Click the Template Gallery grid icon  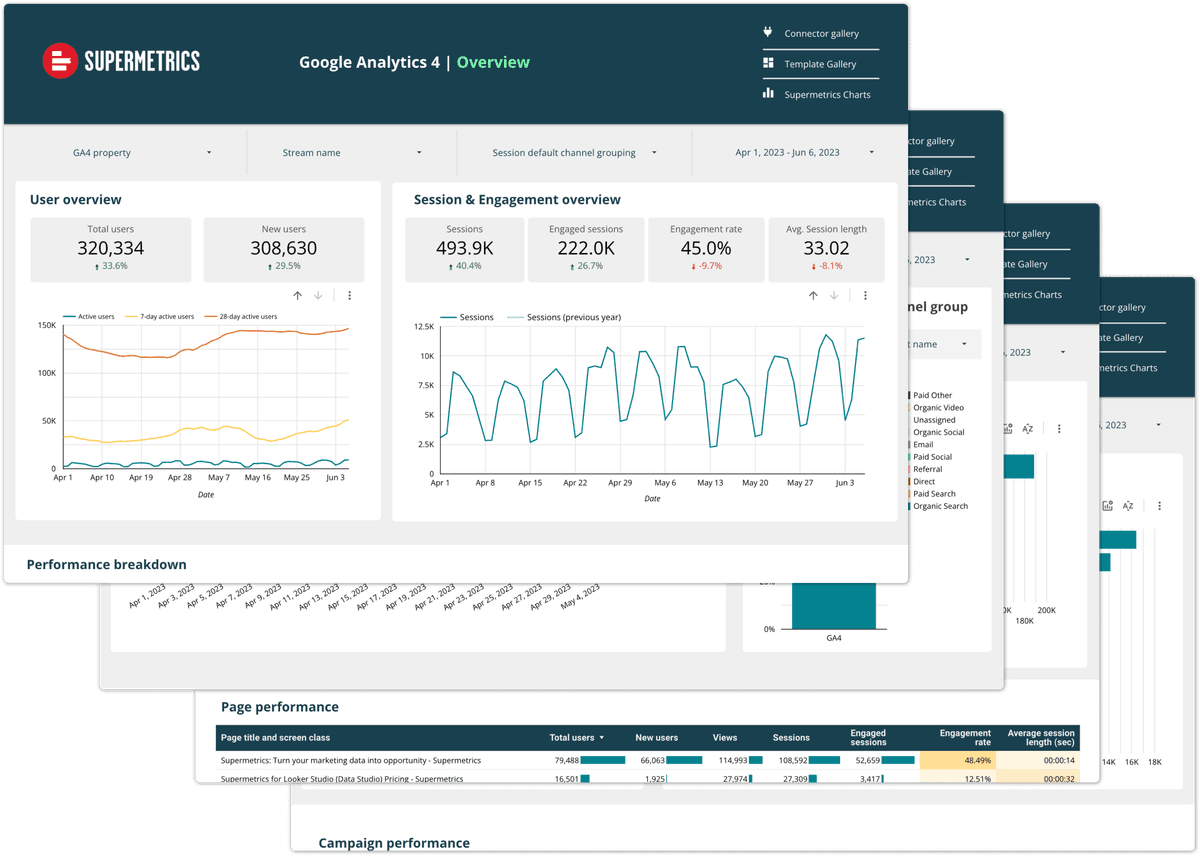pos(768,63)
